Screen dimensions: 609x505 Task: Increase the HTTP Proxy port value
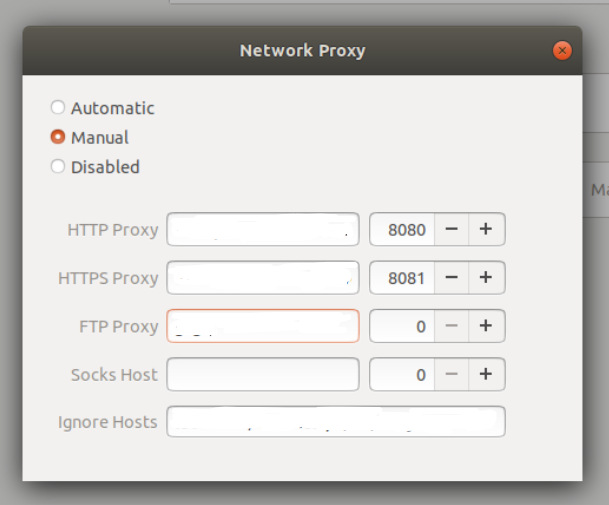coord(486,230)
